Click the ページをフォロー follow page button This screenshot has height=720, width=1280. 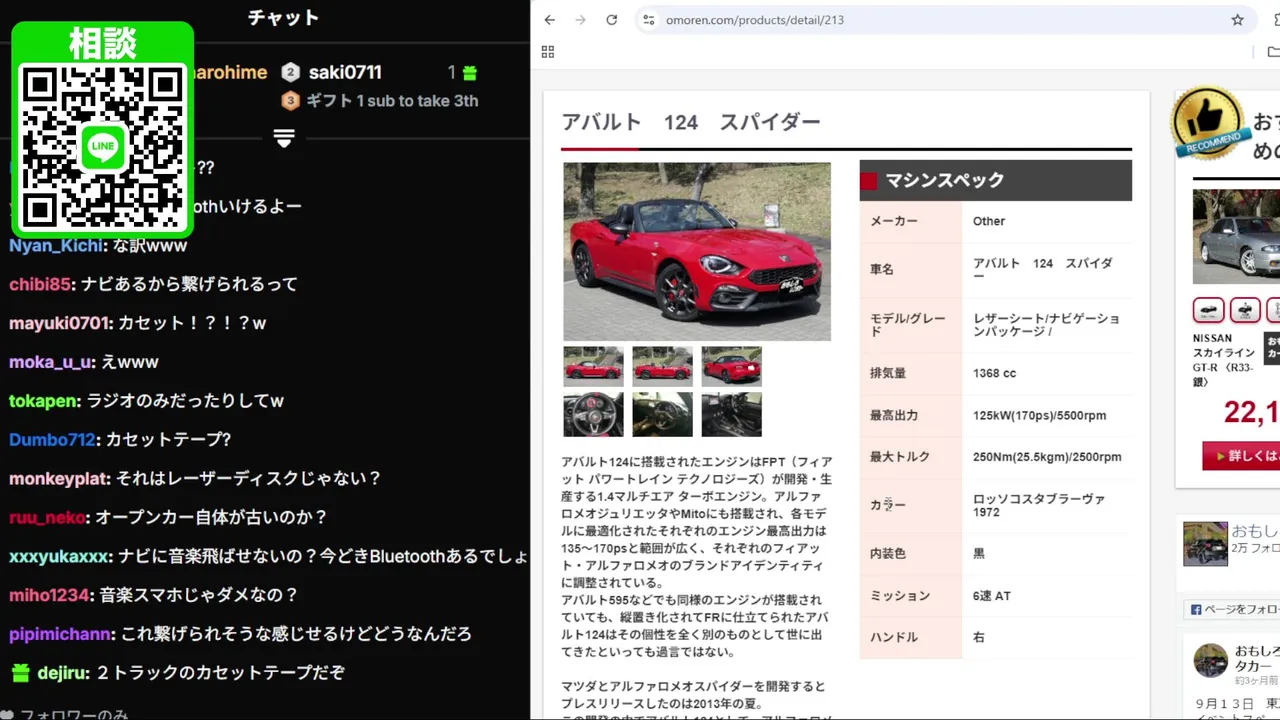[x=1233, y=609]
